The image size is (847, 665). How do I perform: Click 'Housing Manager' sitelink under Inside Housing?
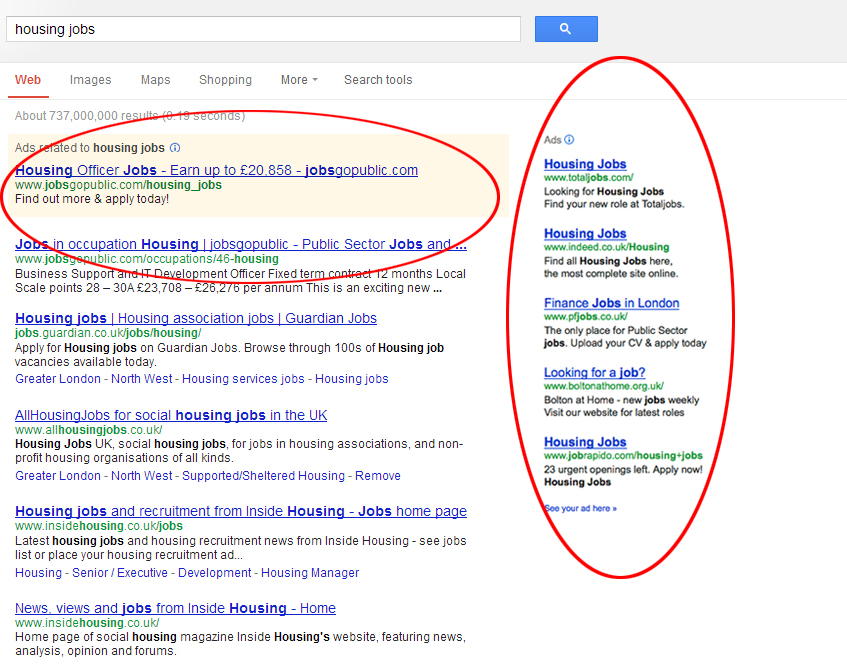pyautogui.click(x=310, y=573)
